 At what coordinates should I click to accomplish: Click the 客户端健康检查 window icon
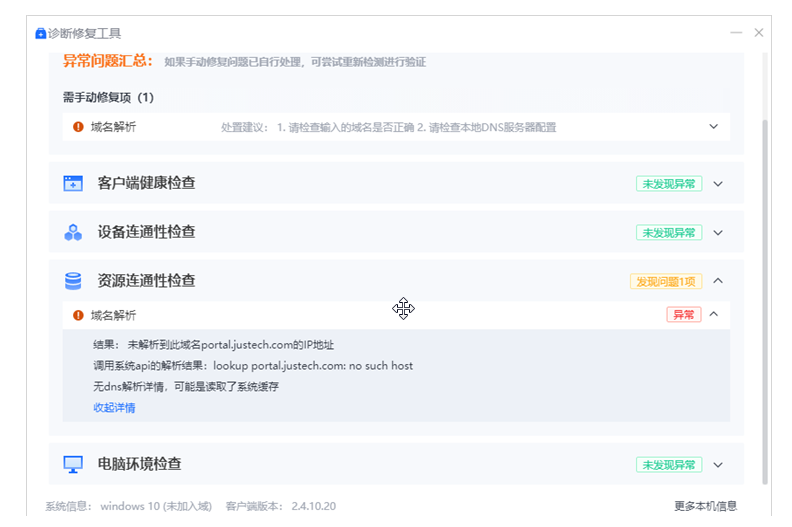click(x=73, y=183)
